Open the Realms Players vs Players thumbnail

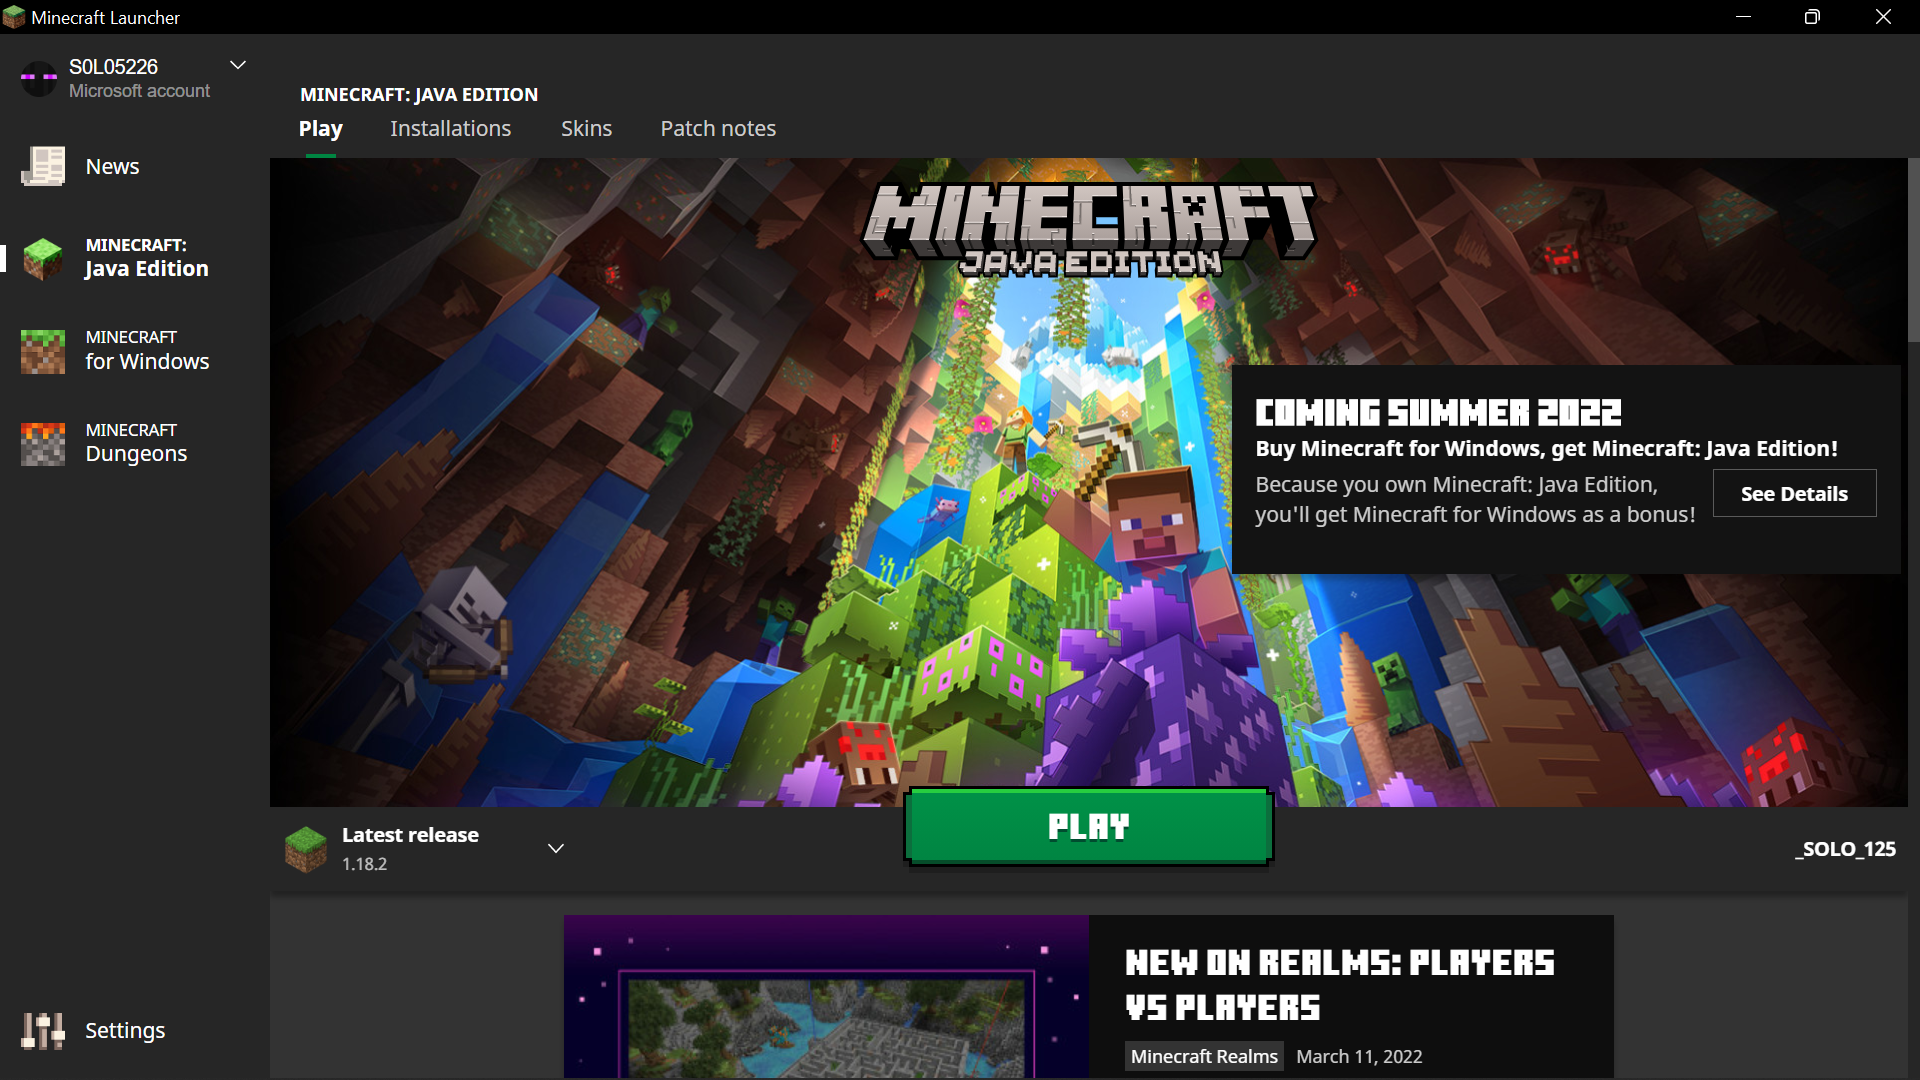826,997
